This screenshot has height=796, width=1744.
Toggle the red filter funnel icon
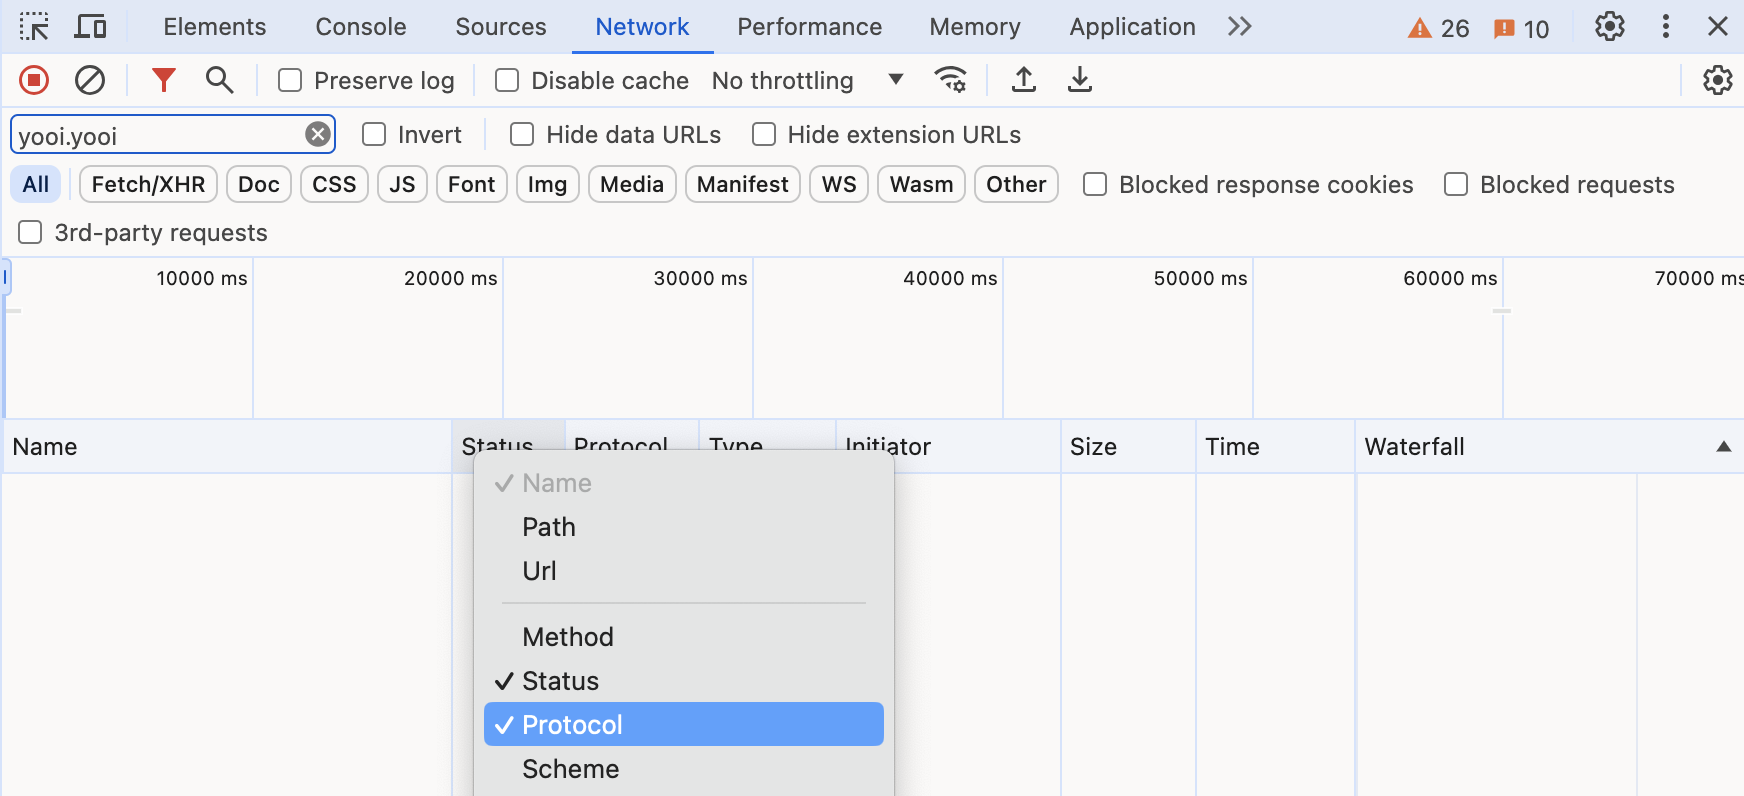pos(163,80)
